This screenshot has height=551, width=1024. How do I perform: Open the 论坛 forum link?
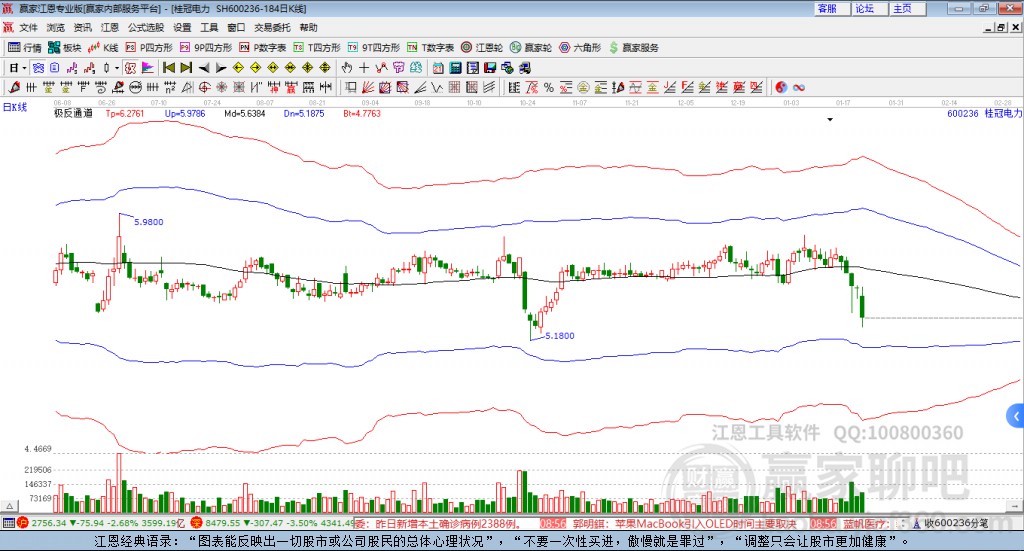click(x=864, y=8)
